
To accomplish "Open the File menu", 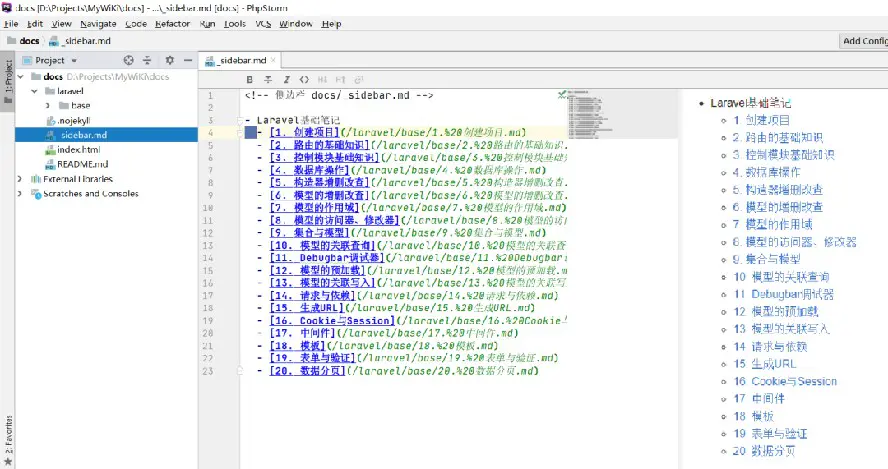I will tap(11, 24).
